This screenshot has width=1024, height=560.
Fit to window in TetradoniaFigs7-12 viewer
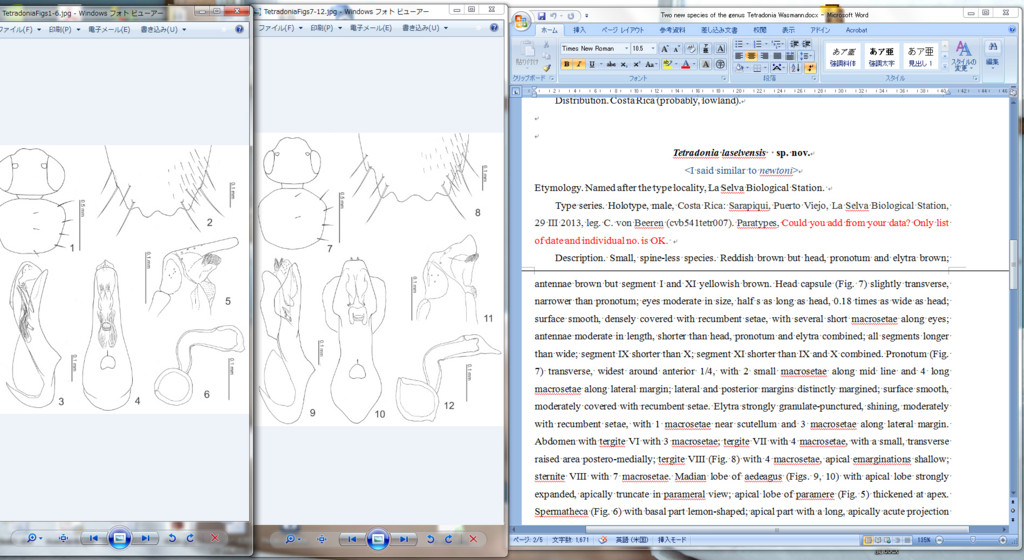(322, 539)
